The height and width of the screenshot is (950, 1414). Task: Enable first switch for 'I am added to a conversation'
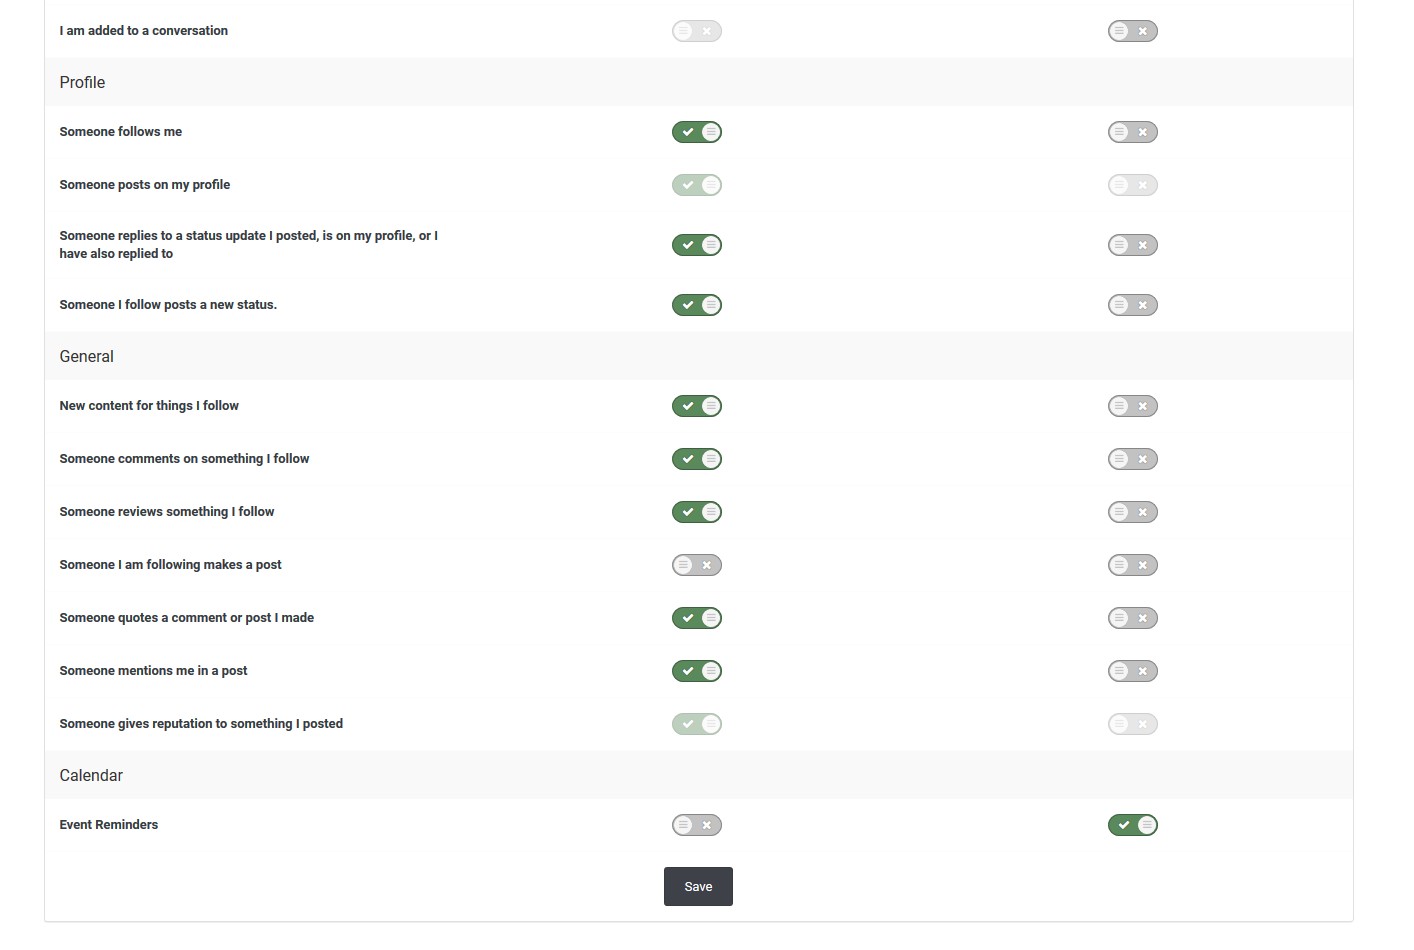pyautogui.click(x=697, y=31)
